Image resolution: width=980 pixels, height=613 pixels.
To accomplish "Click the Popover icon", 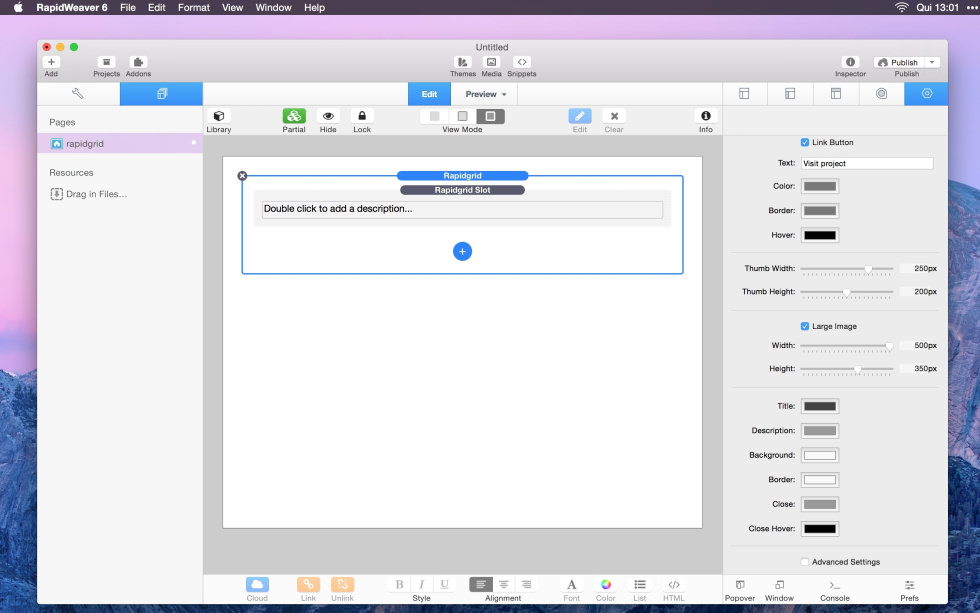I will click(740, 585).
